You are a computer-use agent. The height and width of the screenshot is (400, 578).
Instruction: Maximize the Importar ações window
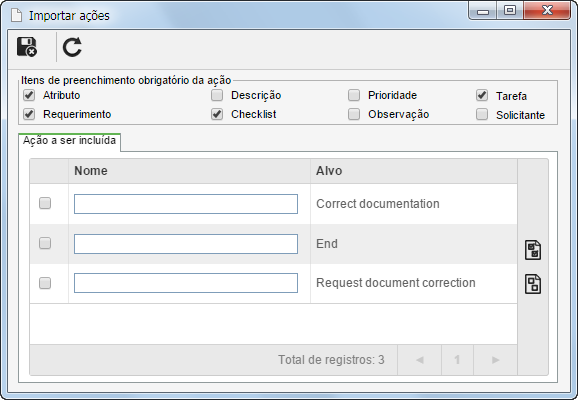click(x=510, y=10)
